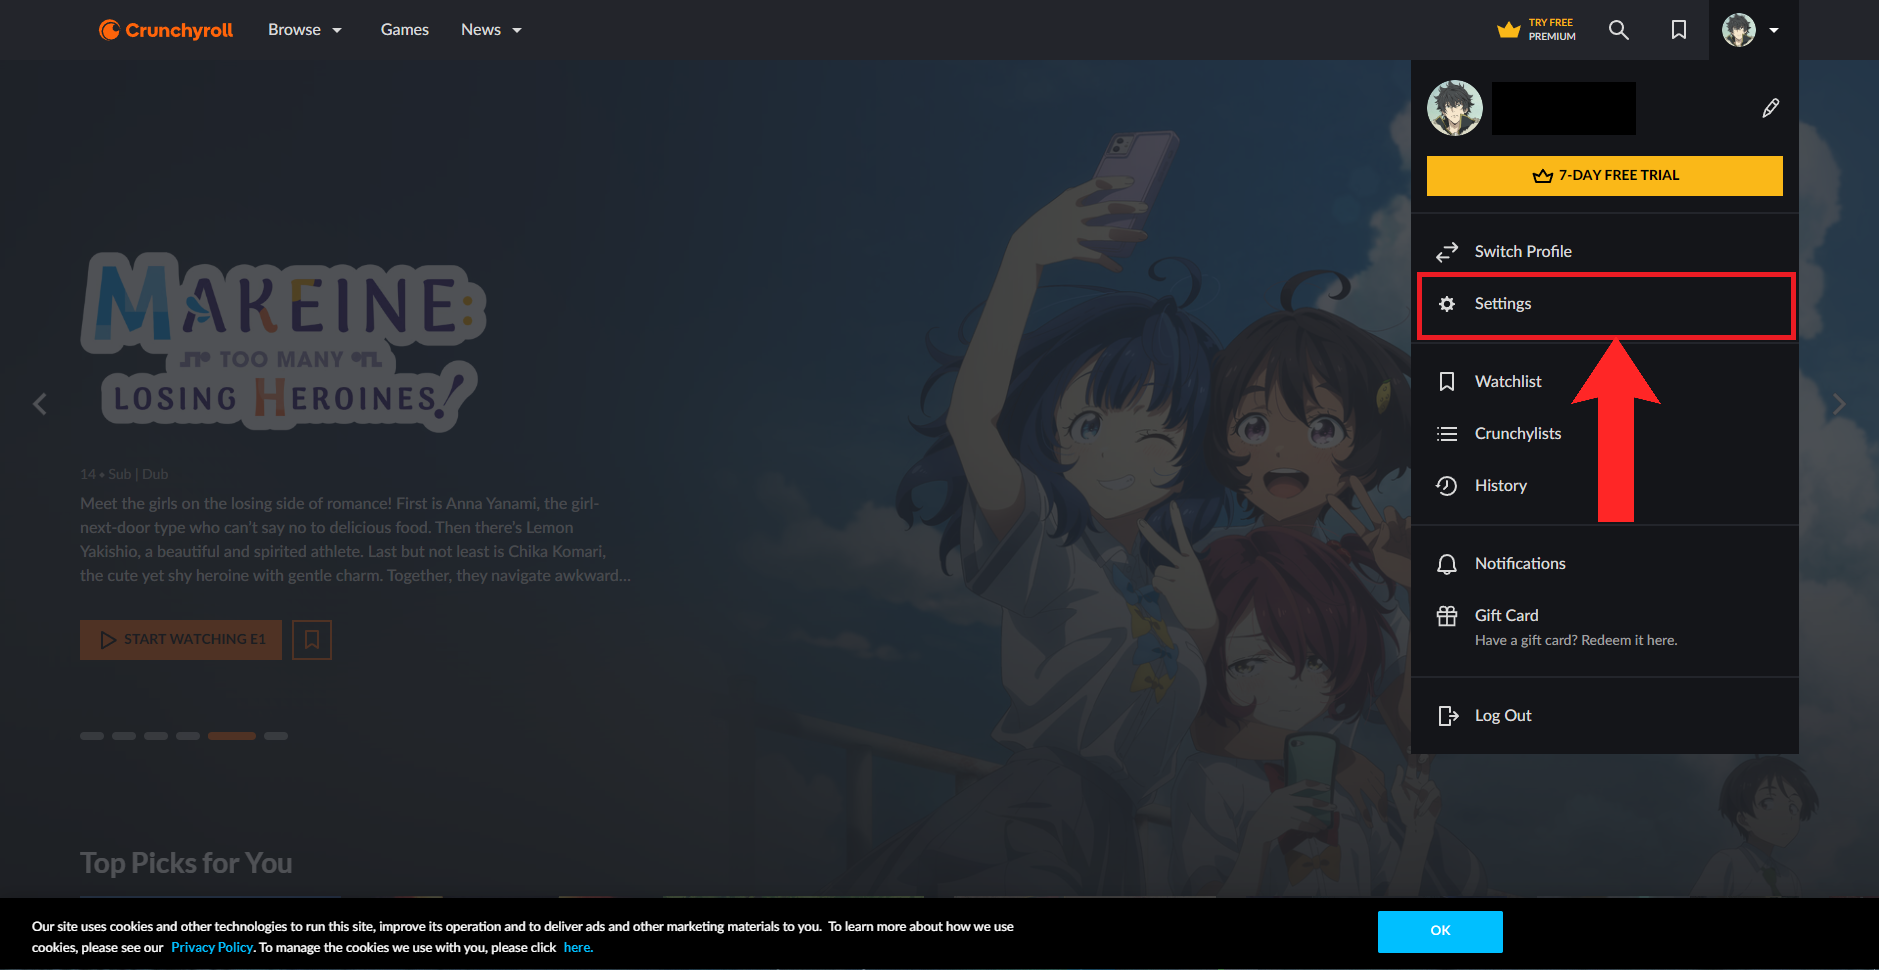Jump to first carousel slide indicator
This screenshot has width=1879, height=970.
92,736
